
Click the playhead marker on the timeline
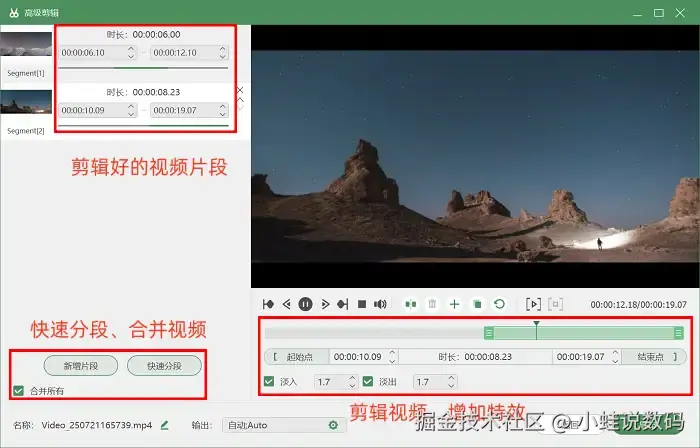tap(537, 324)
